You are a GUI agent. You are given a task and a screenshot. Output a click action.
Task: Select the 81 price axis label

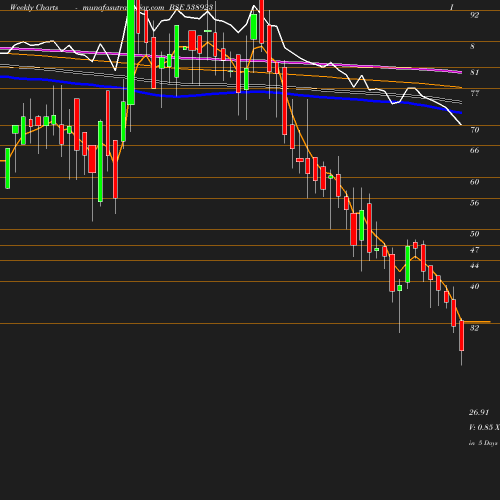click(x=474, y=72)
